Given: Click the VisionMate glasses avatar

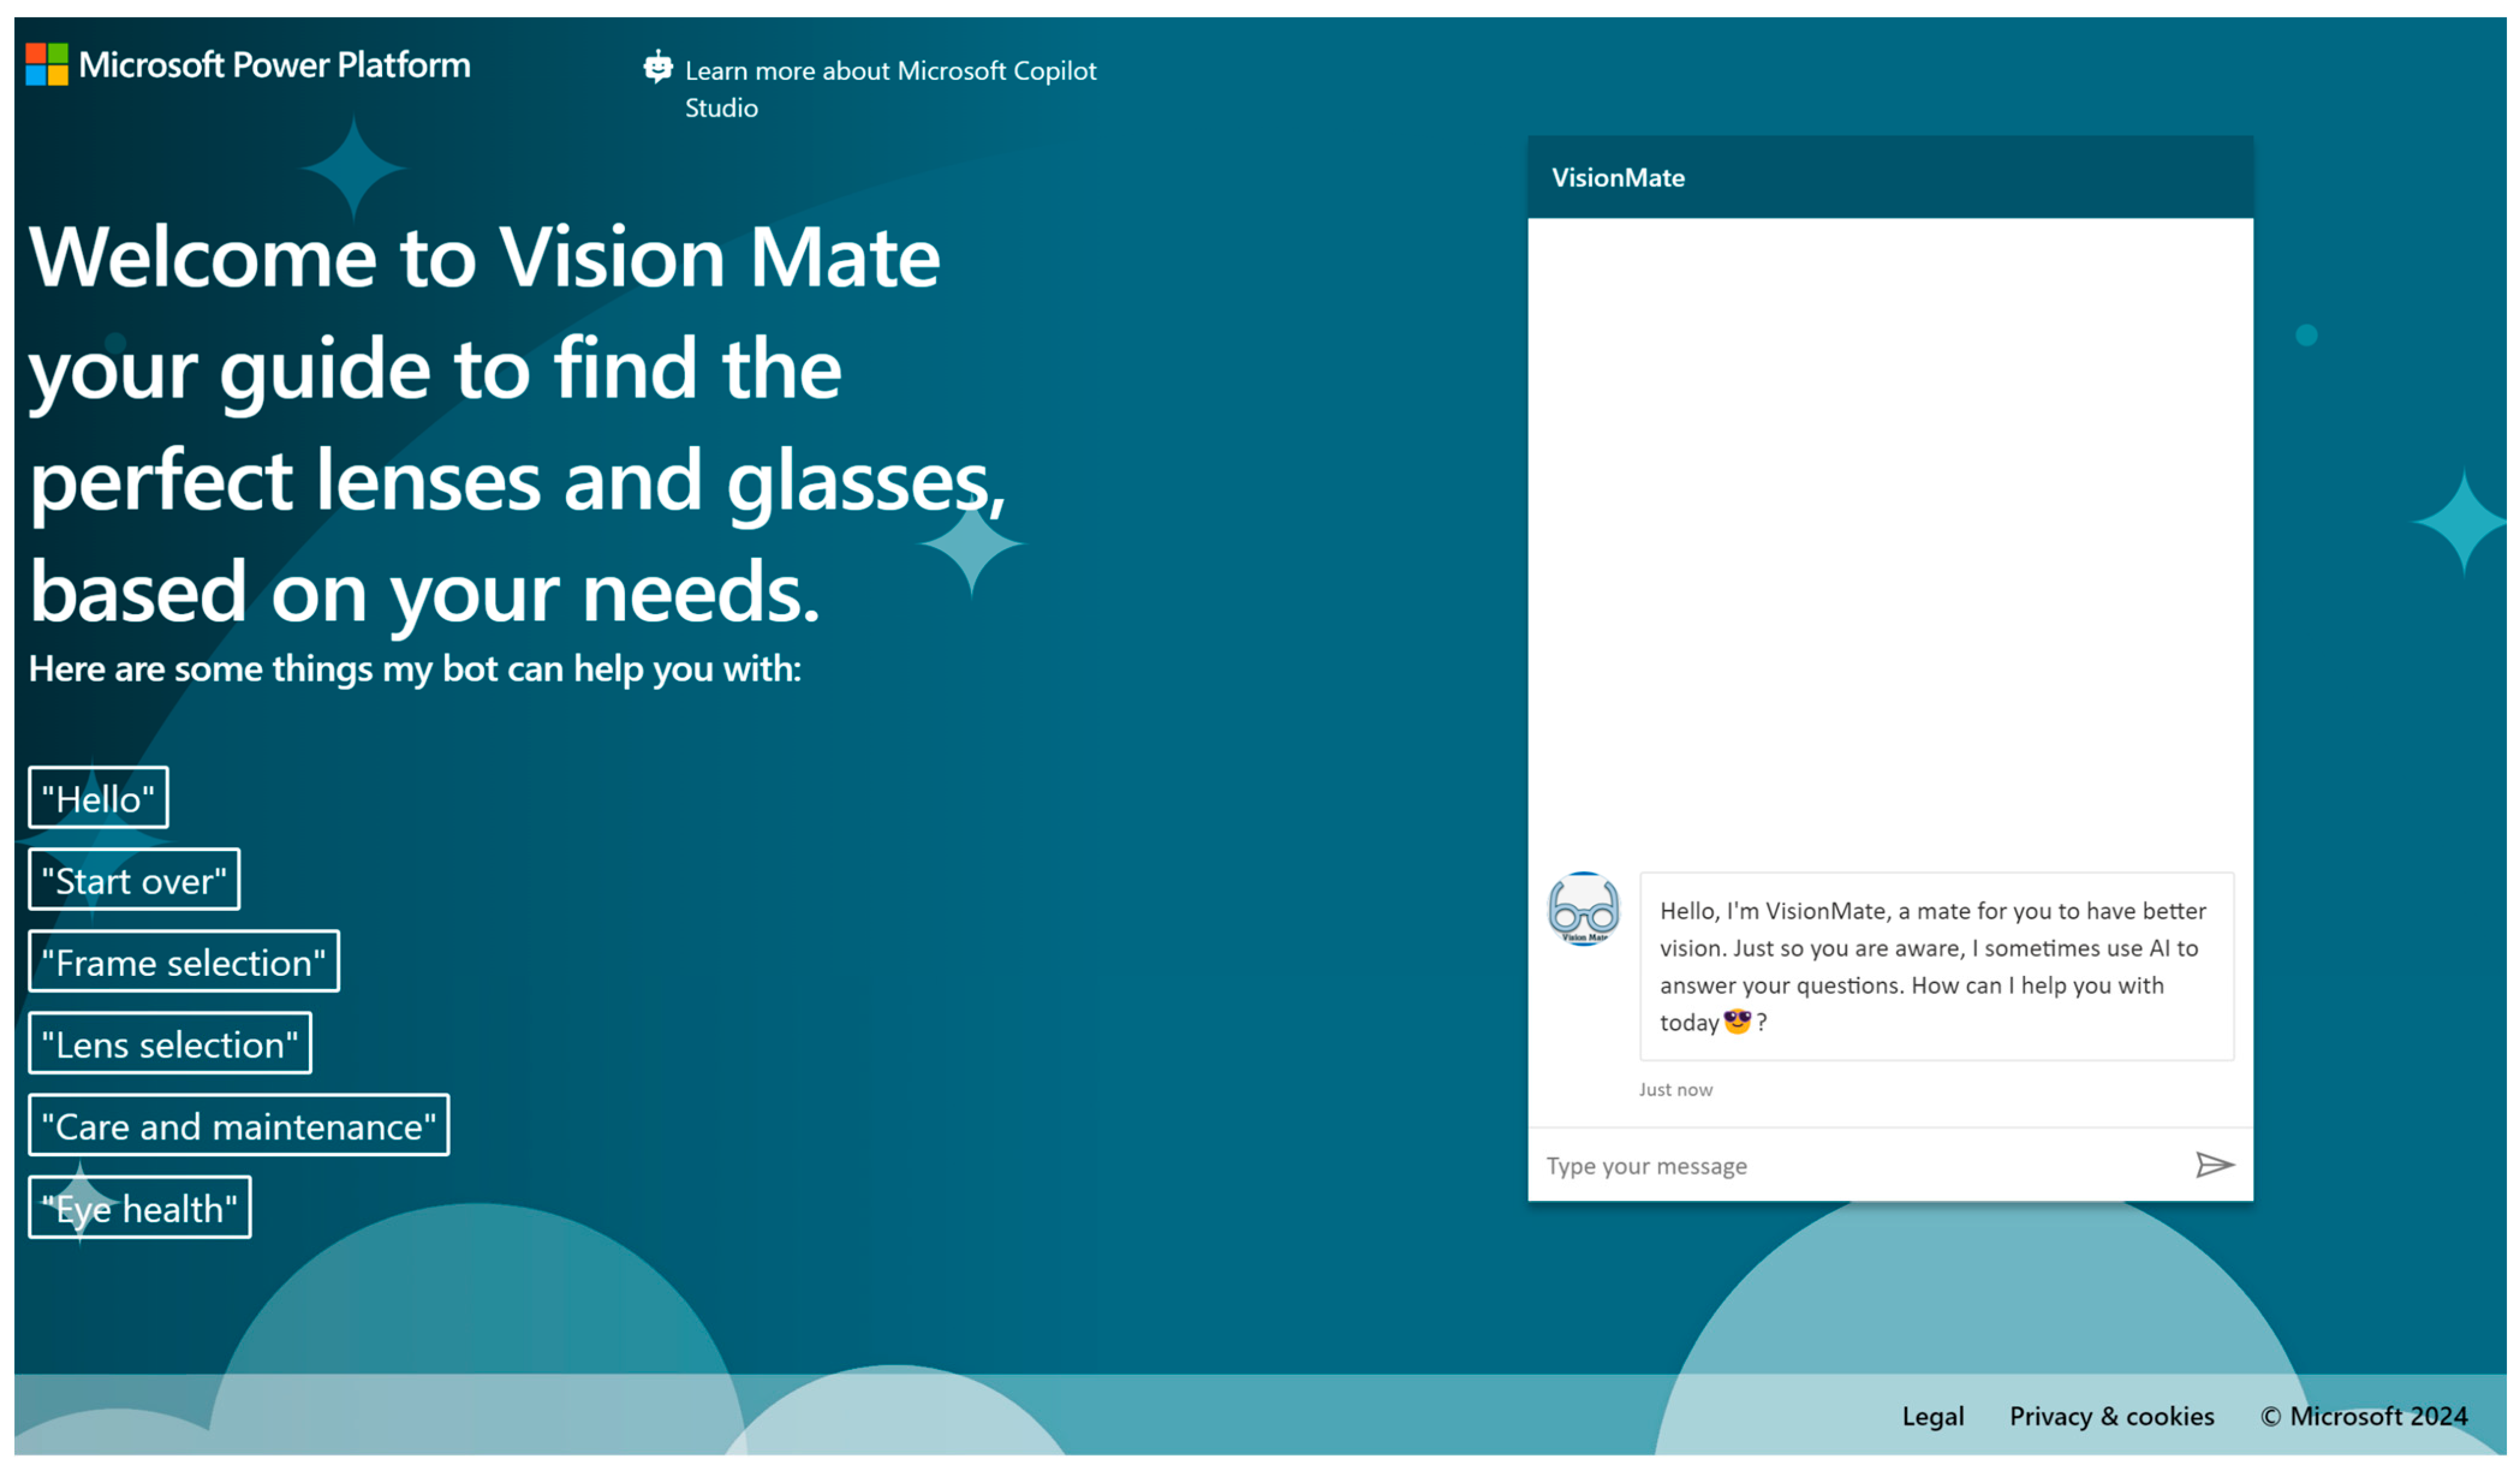Looking at the screenshot, I should (1583, 908).
